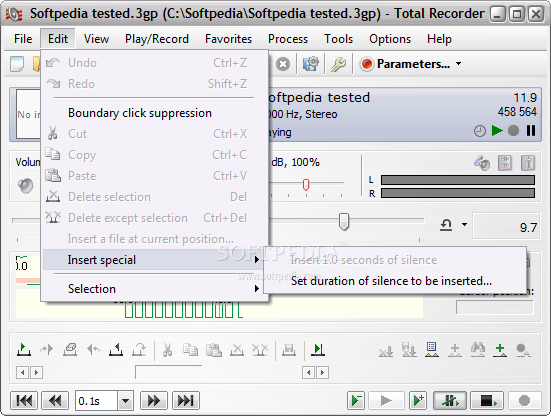
Task: Click the paste icon in bottom toolbar
Action: pos(214,350)
